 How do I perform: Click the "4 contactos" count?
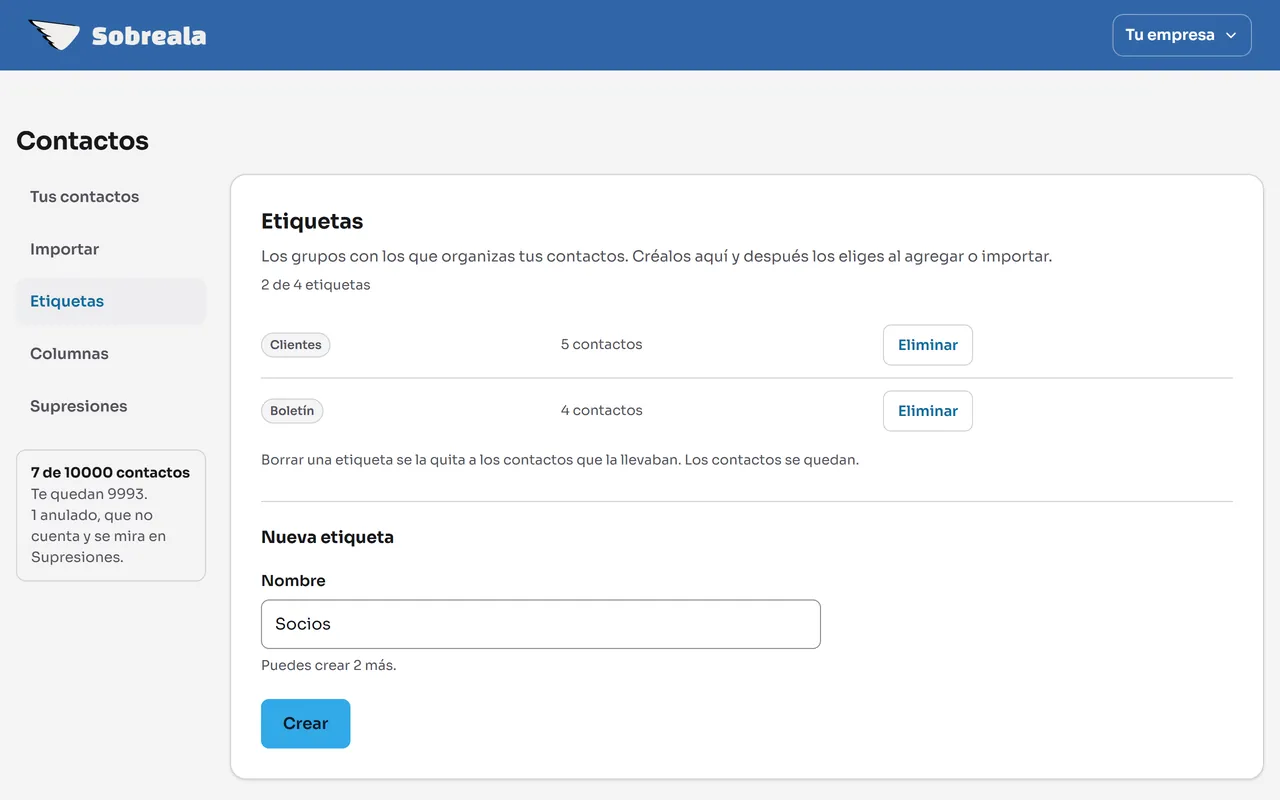point(601,410)
